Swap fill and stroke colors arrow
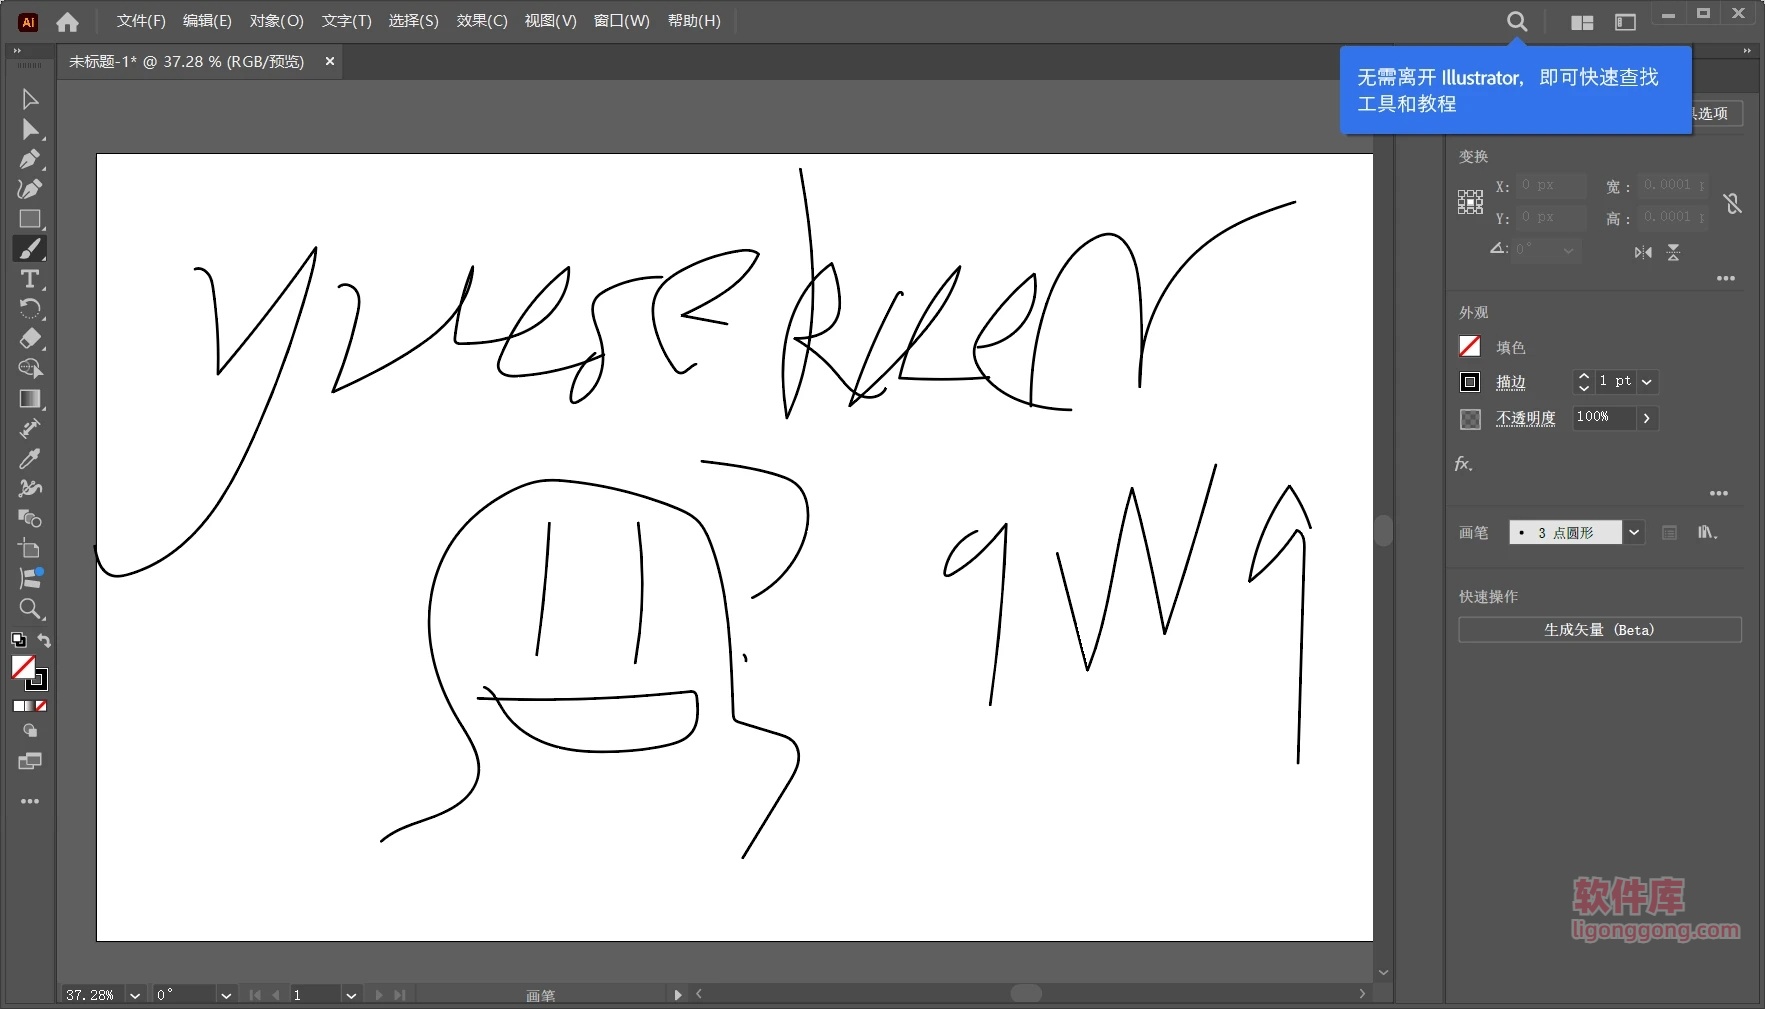 point(44,640)
